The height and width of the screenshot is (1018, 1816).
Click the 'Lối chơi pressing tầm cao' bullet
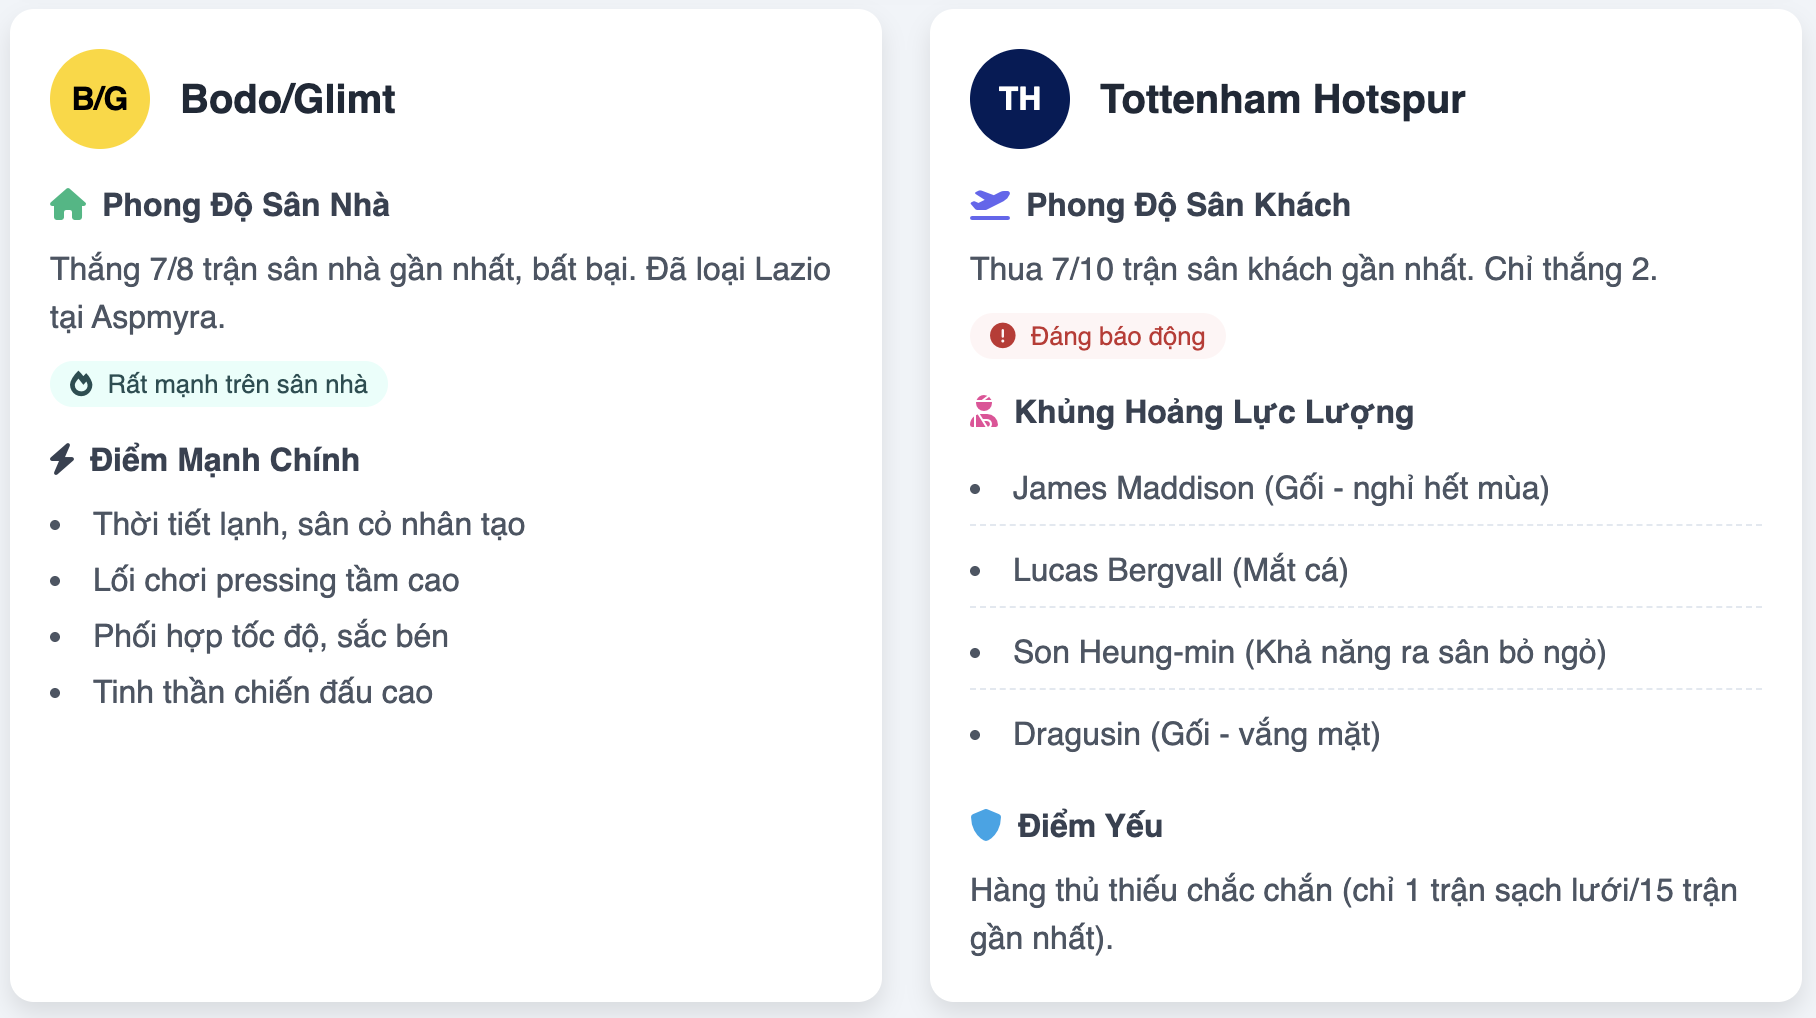[x=276, y=580]
